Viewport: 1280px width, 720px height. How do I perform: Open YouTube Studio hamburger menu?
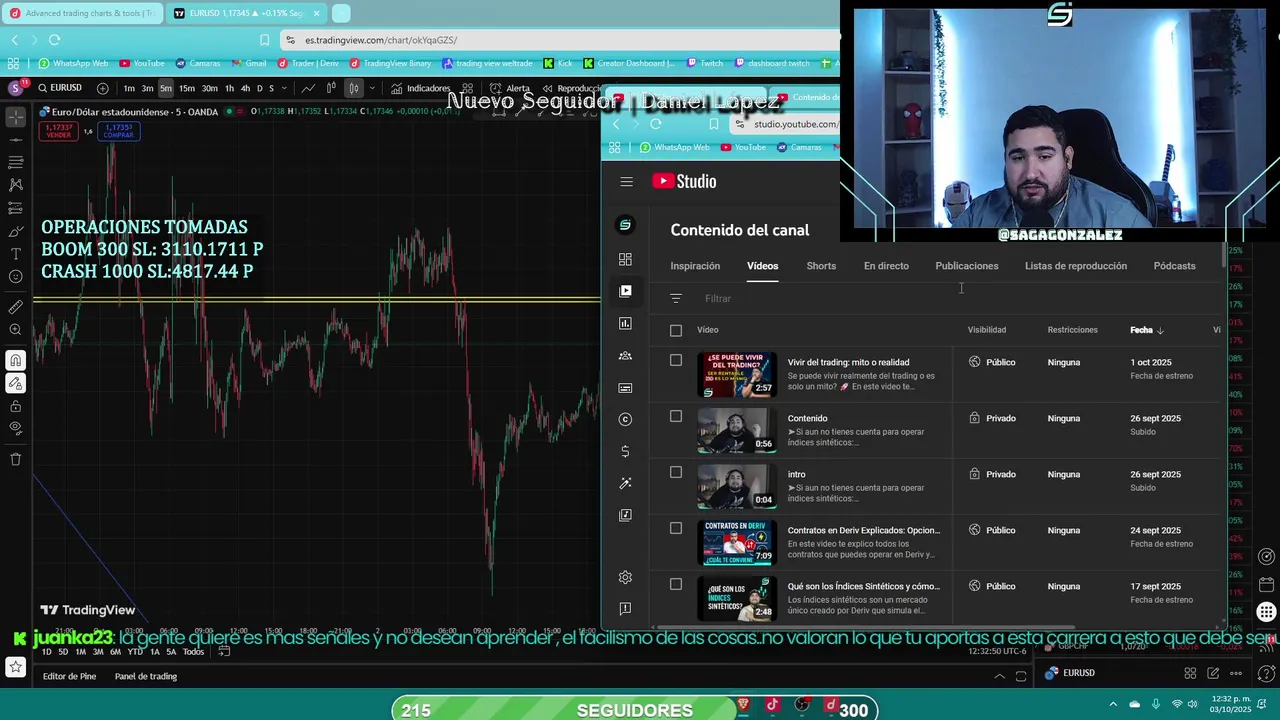[626, 181]
